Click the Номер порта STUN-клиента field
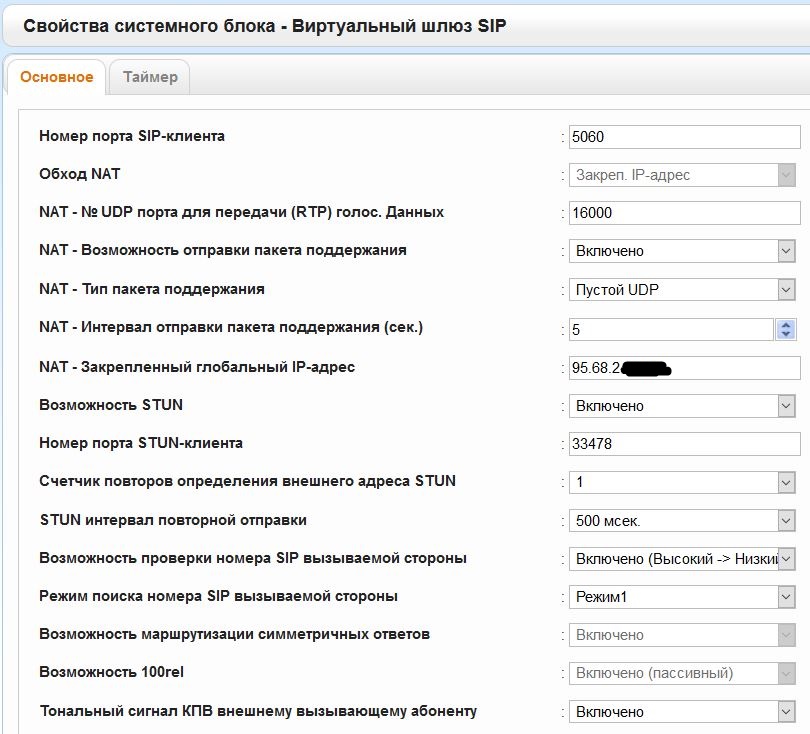This screenshot has height=734, width=810. coord(684,444)
